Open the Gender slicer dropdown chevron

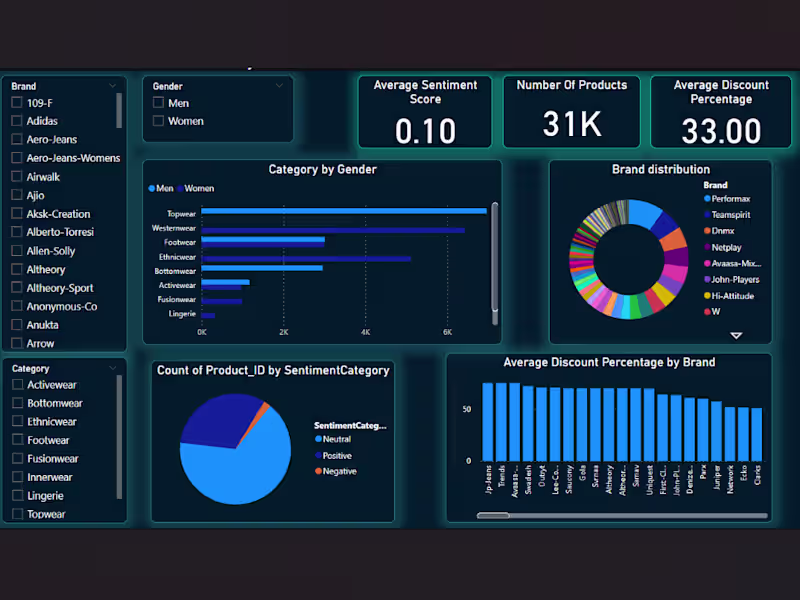point(280,86)
